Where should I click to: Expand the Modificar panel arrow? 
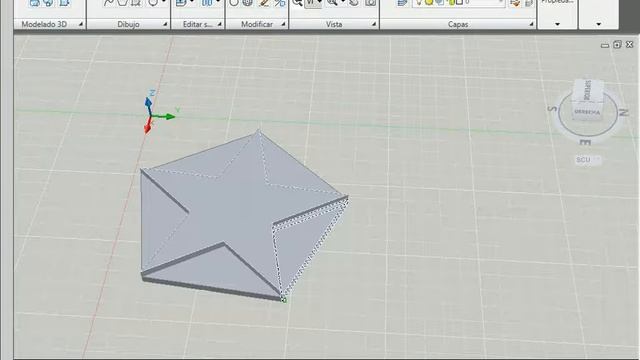tap(283, 24)
